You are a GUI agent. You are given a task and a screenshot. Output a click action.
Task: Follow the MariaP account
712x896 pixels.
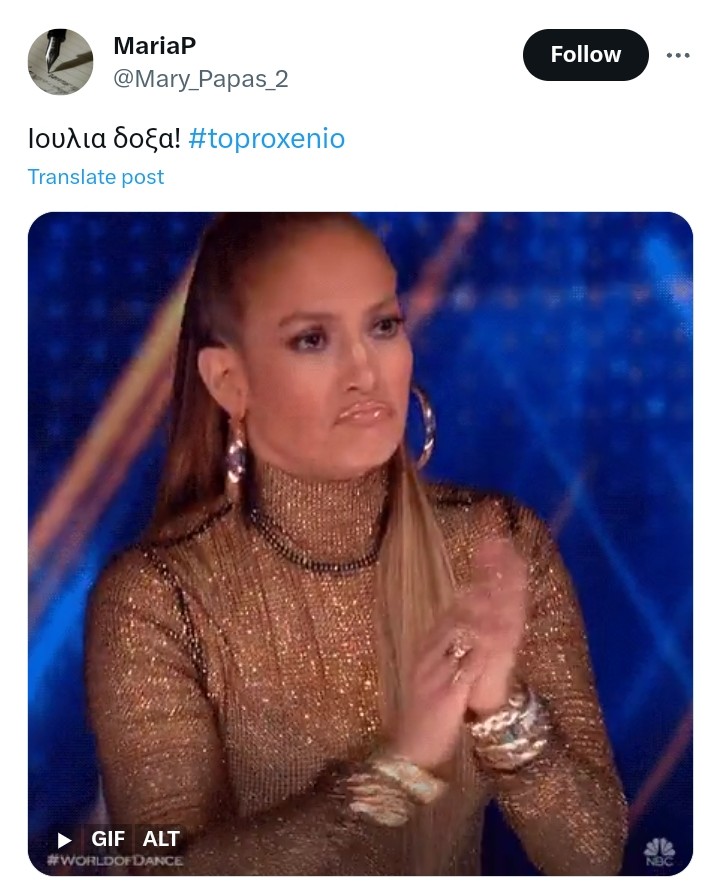586,55
